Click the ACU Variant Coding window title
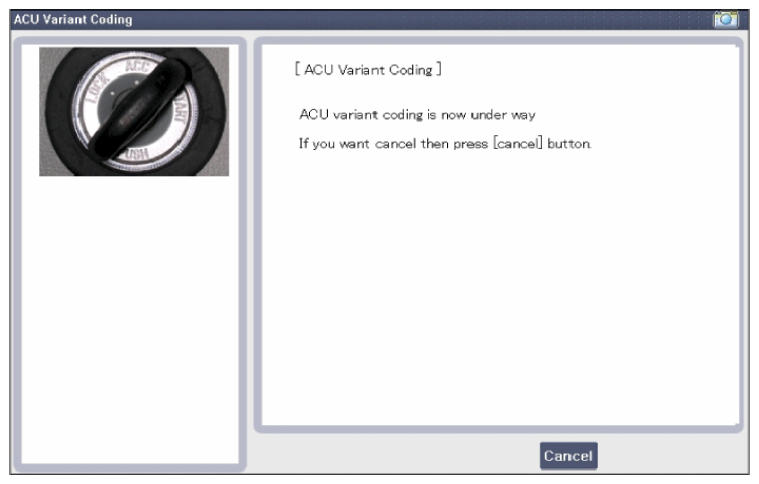This screenshot has width=759, height=484. point(73,19)
